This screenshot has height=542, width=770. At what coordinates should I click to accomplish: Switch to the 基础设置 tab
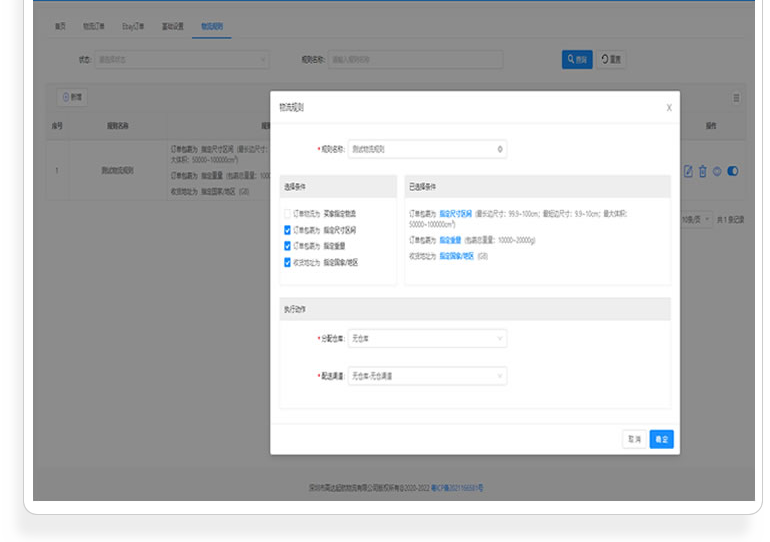coord(172,27)
